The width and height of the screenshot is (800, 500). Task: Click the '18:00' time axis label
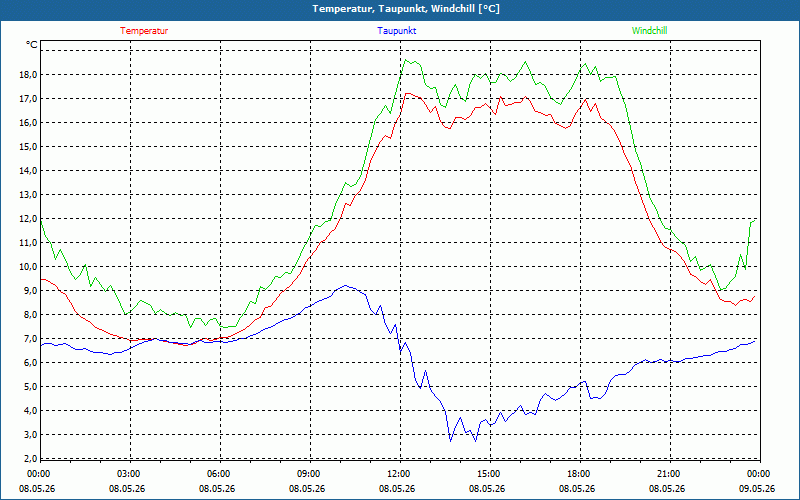point(577,474)
